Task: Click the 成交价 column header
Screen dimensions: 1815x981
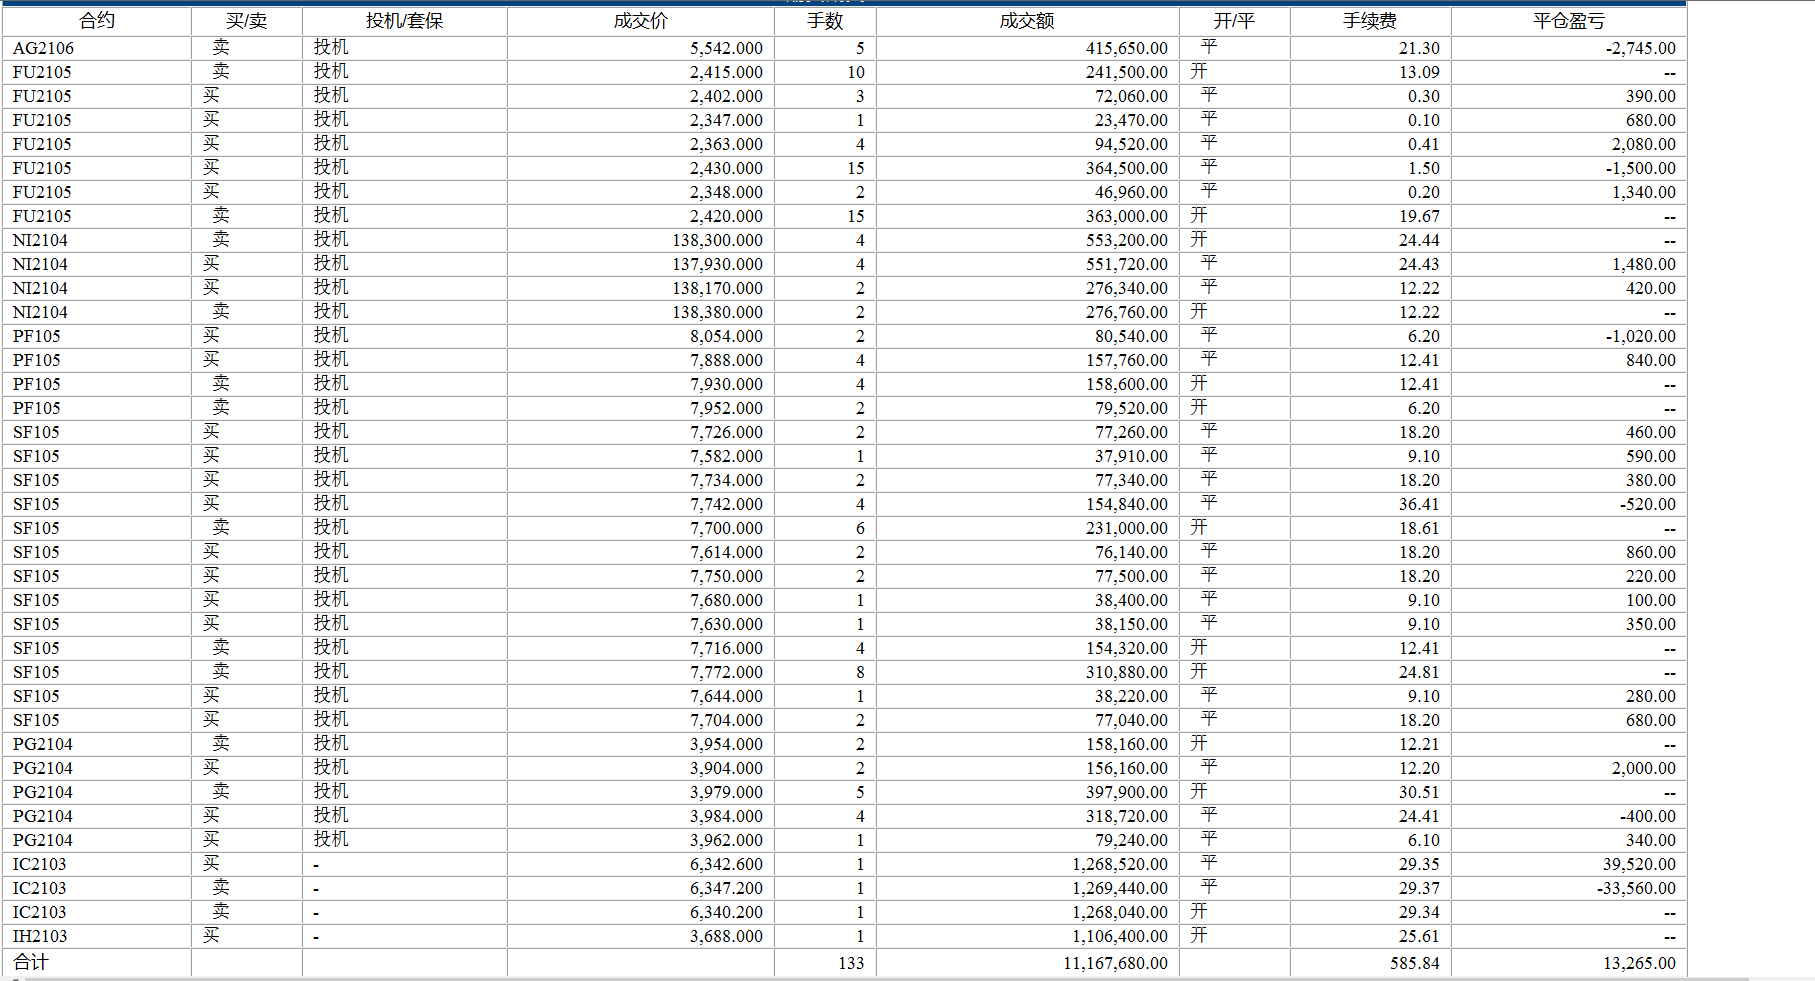Action: click(x=640, y=21)
